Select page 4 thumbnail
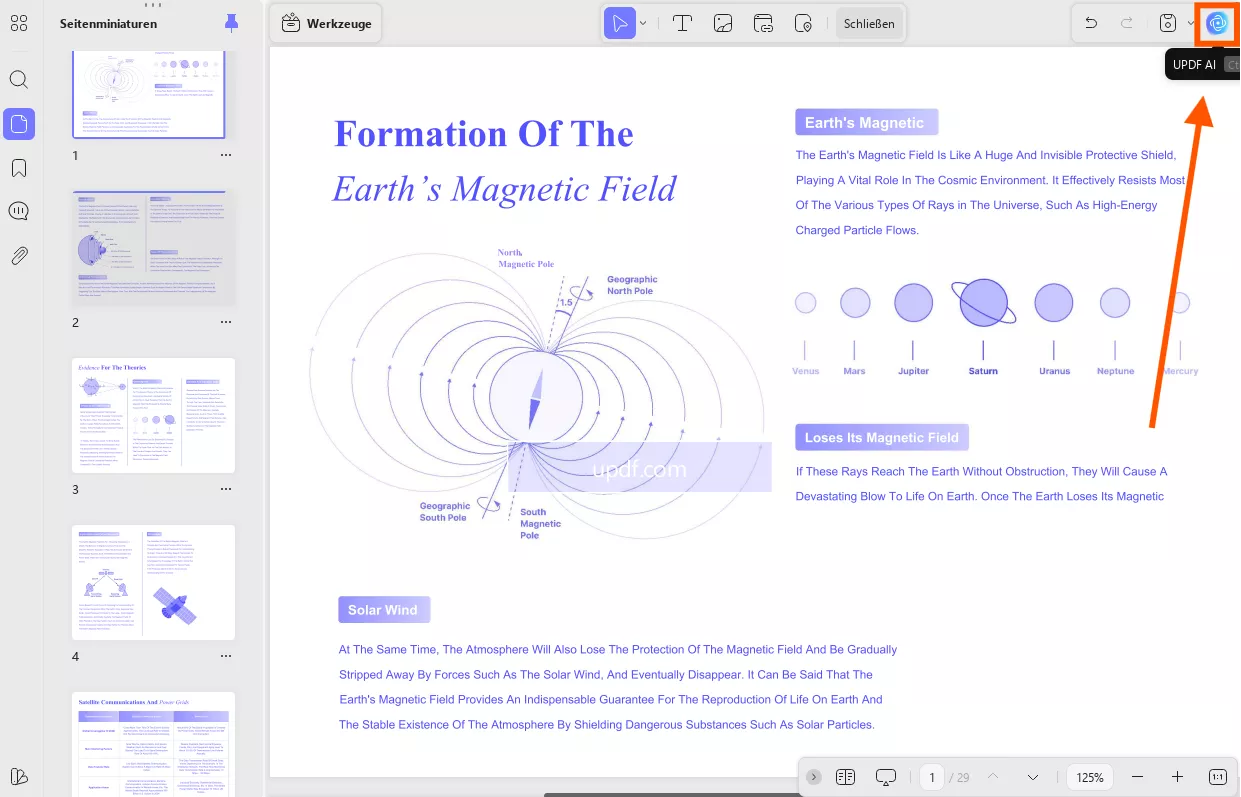 pos(154,583)
